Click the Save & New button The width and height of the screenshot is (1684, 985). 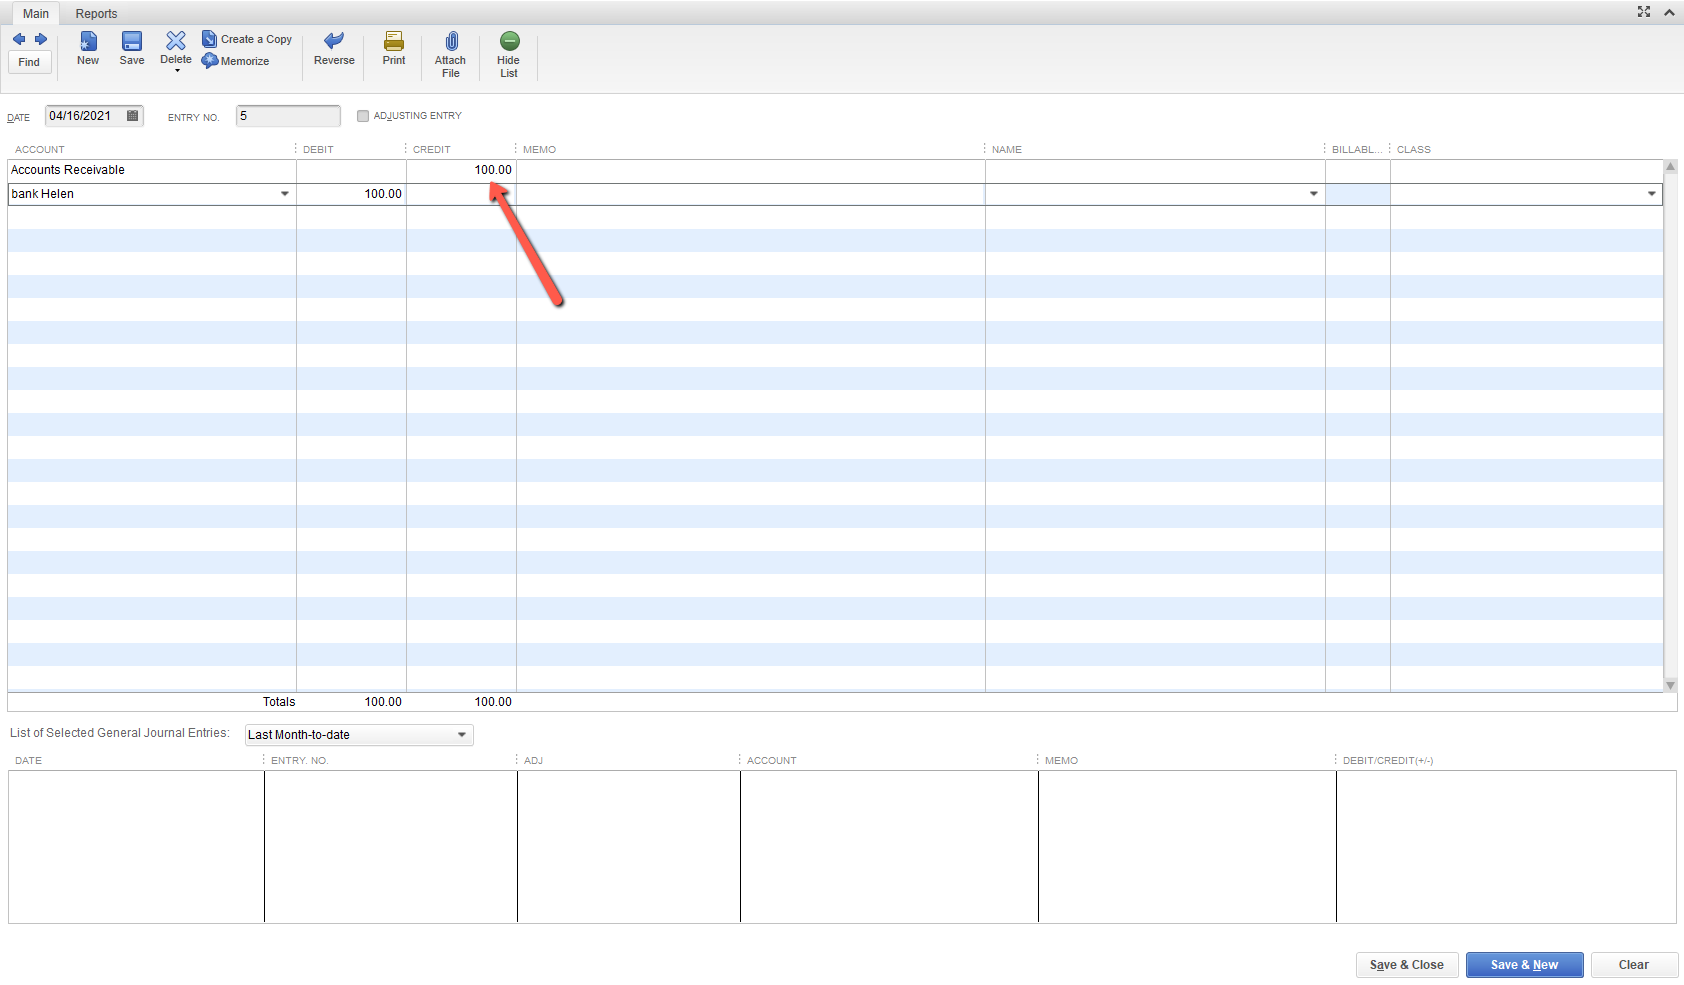coord(1524,965)
